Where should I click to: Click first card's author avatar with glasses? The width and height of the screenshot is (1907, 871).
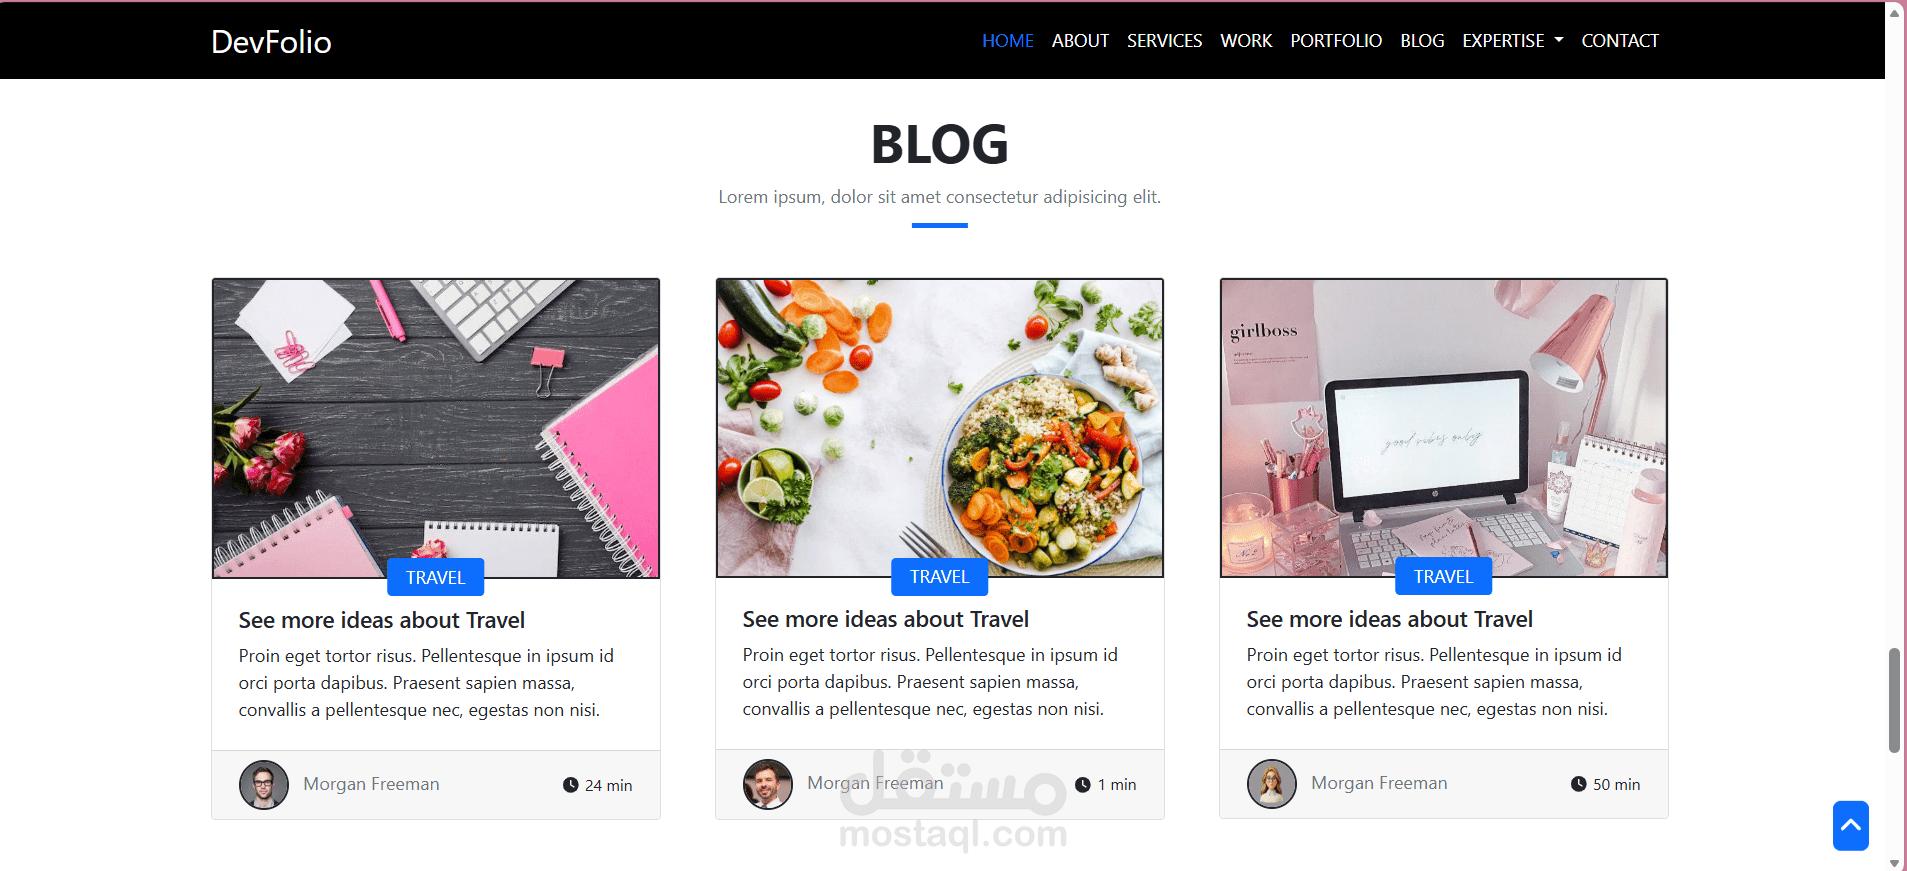264,785
